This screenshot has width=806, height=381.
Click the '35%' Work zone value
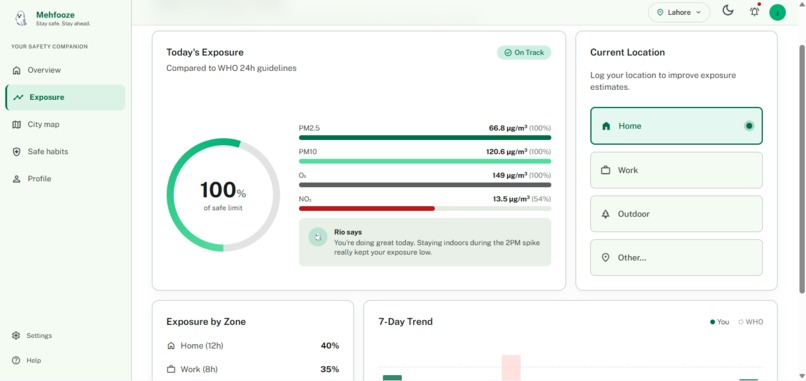(x=330, y=370)
